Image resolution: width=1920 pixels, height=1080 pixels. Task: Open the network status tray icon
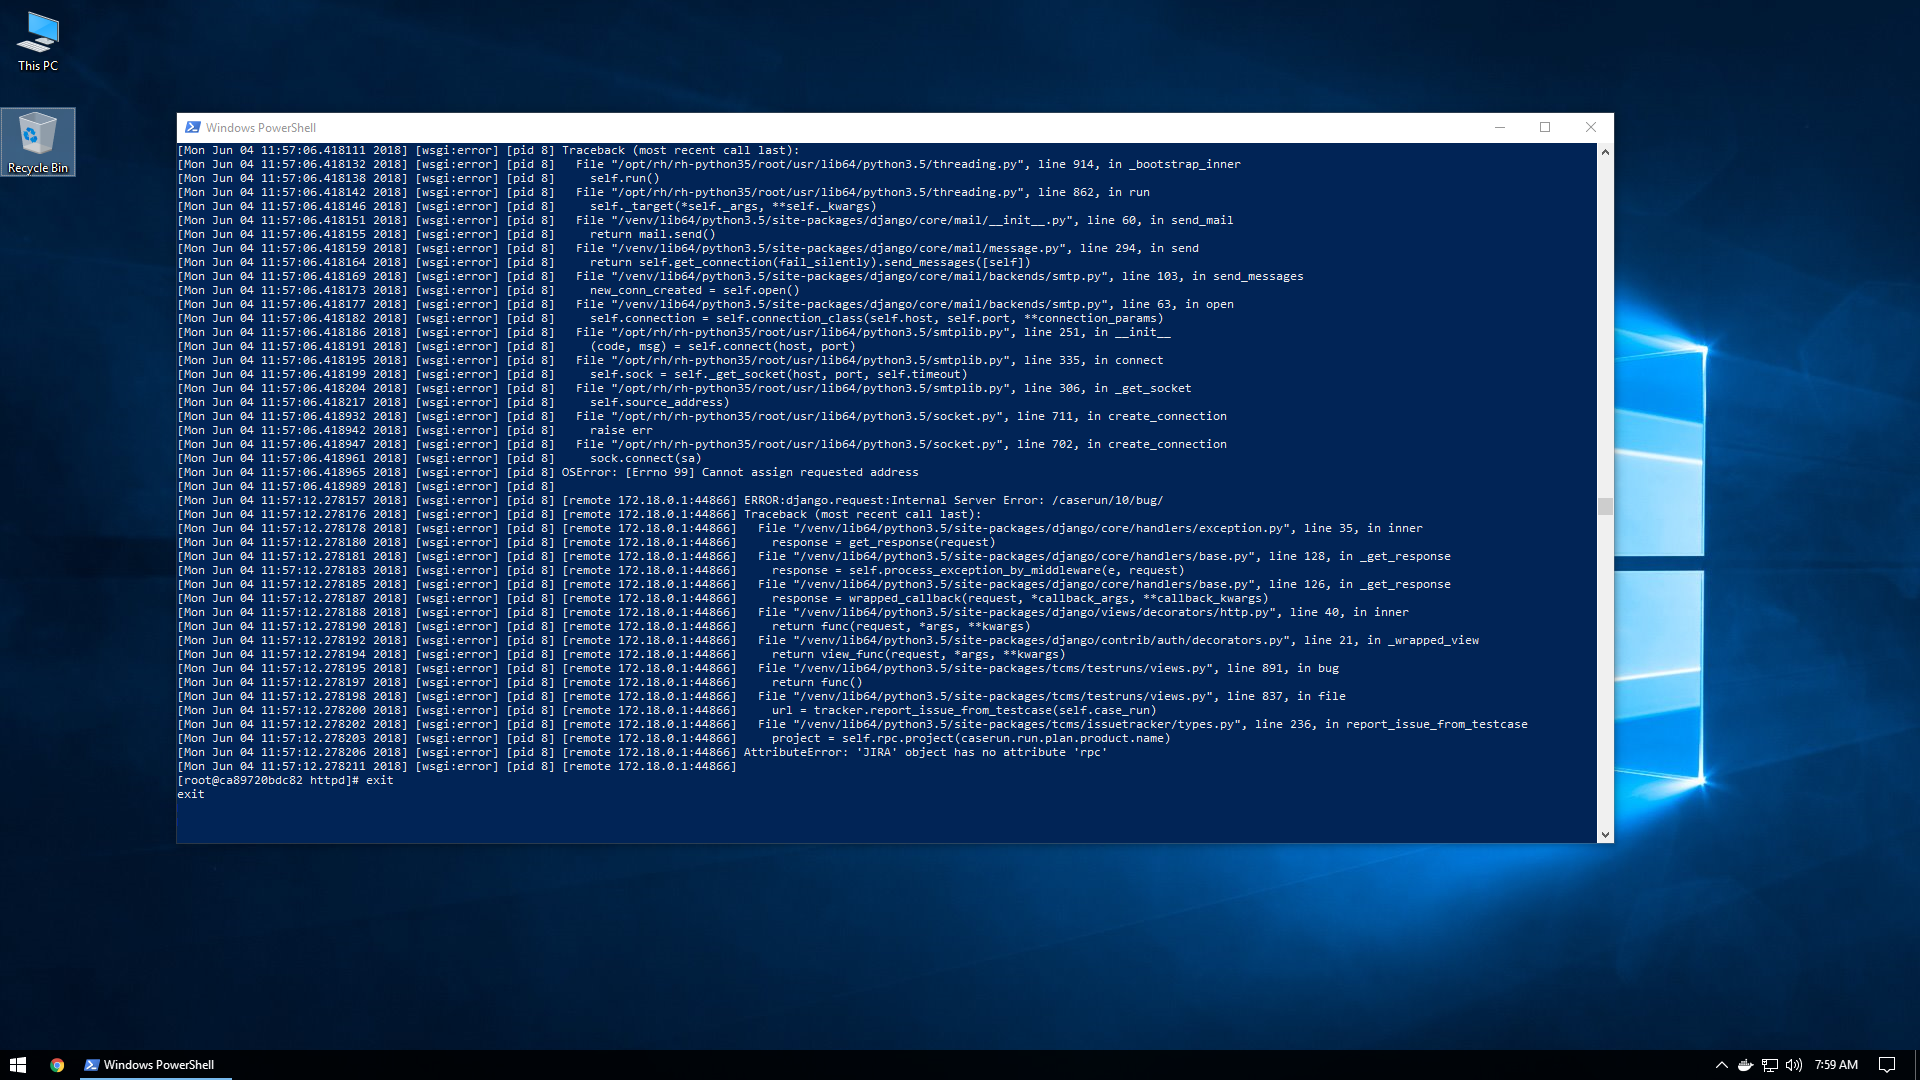[x=1770, y=1065]
